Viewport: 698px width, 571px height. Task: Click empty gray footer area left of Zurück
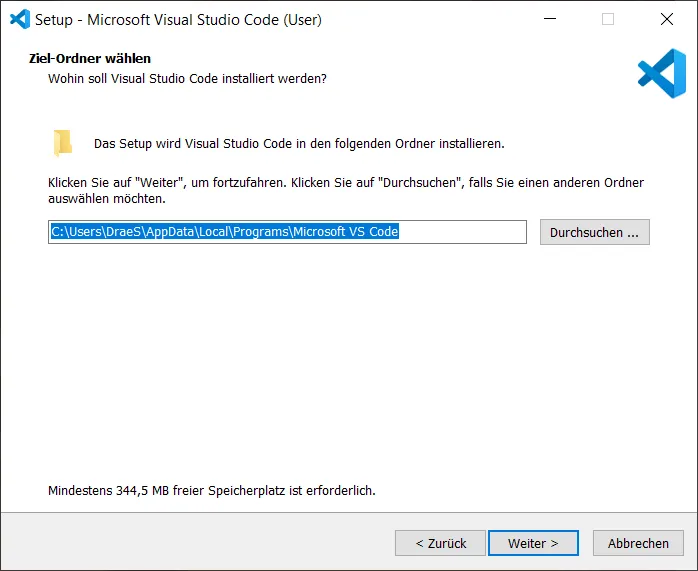[x=200, y=543]
